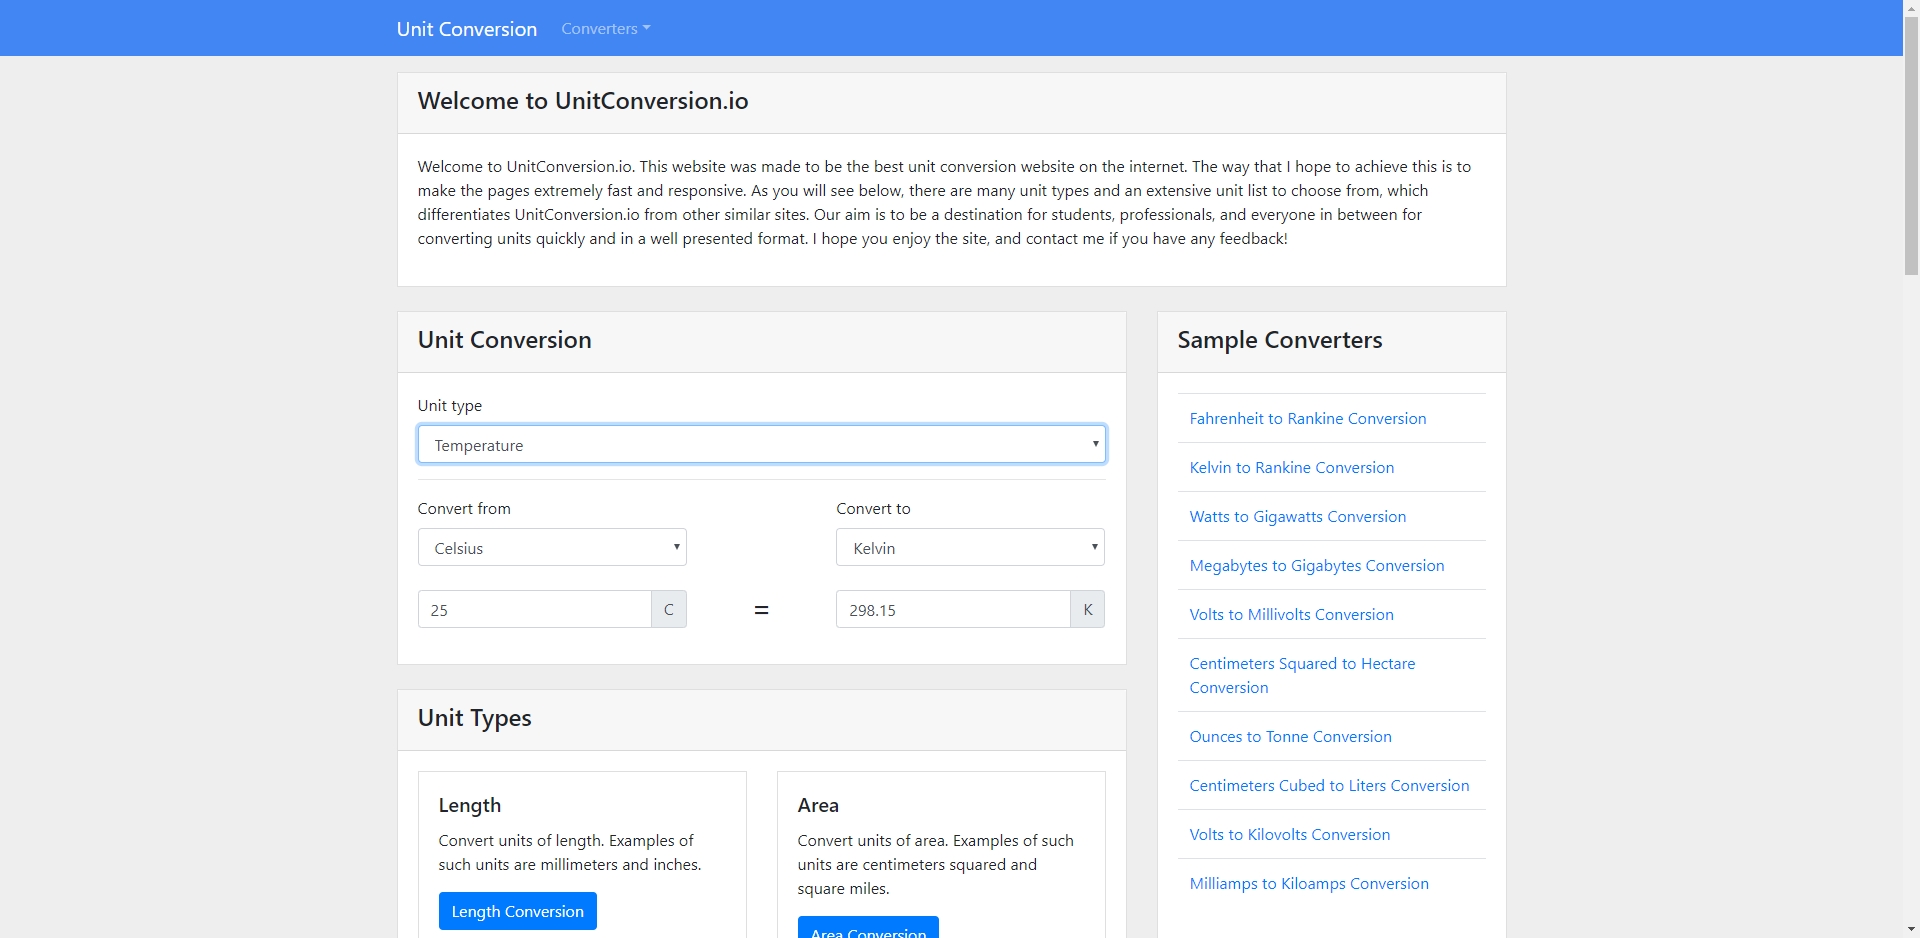
Task: Click the input field containing 25
Action: pos(535,610)
